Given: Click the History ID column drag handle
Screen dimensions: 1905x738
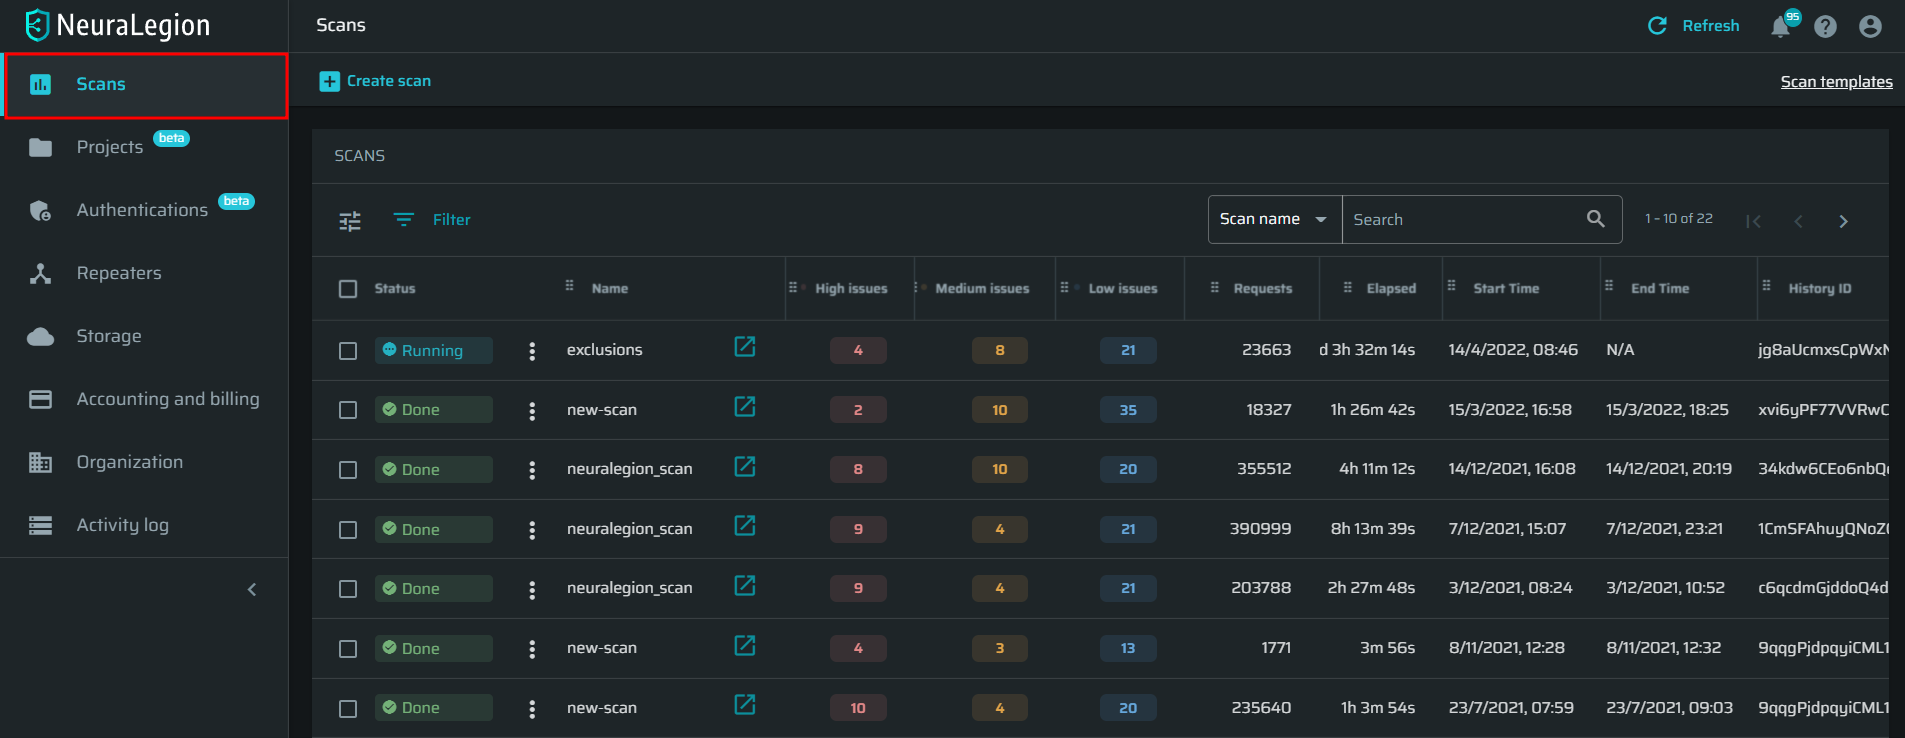Looking at the screenshot, I should [1767, 286].
